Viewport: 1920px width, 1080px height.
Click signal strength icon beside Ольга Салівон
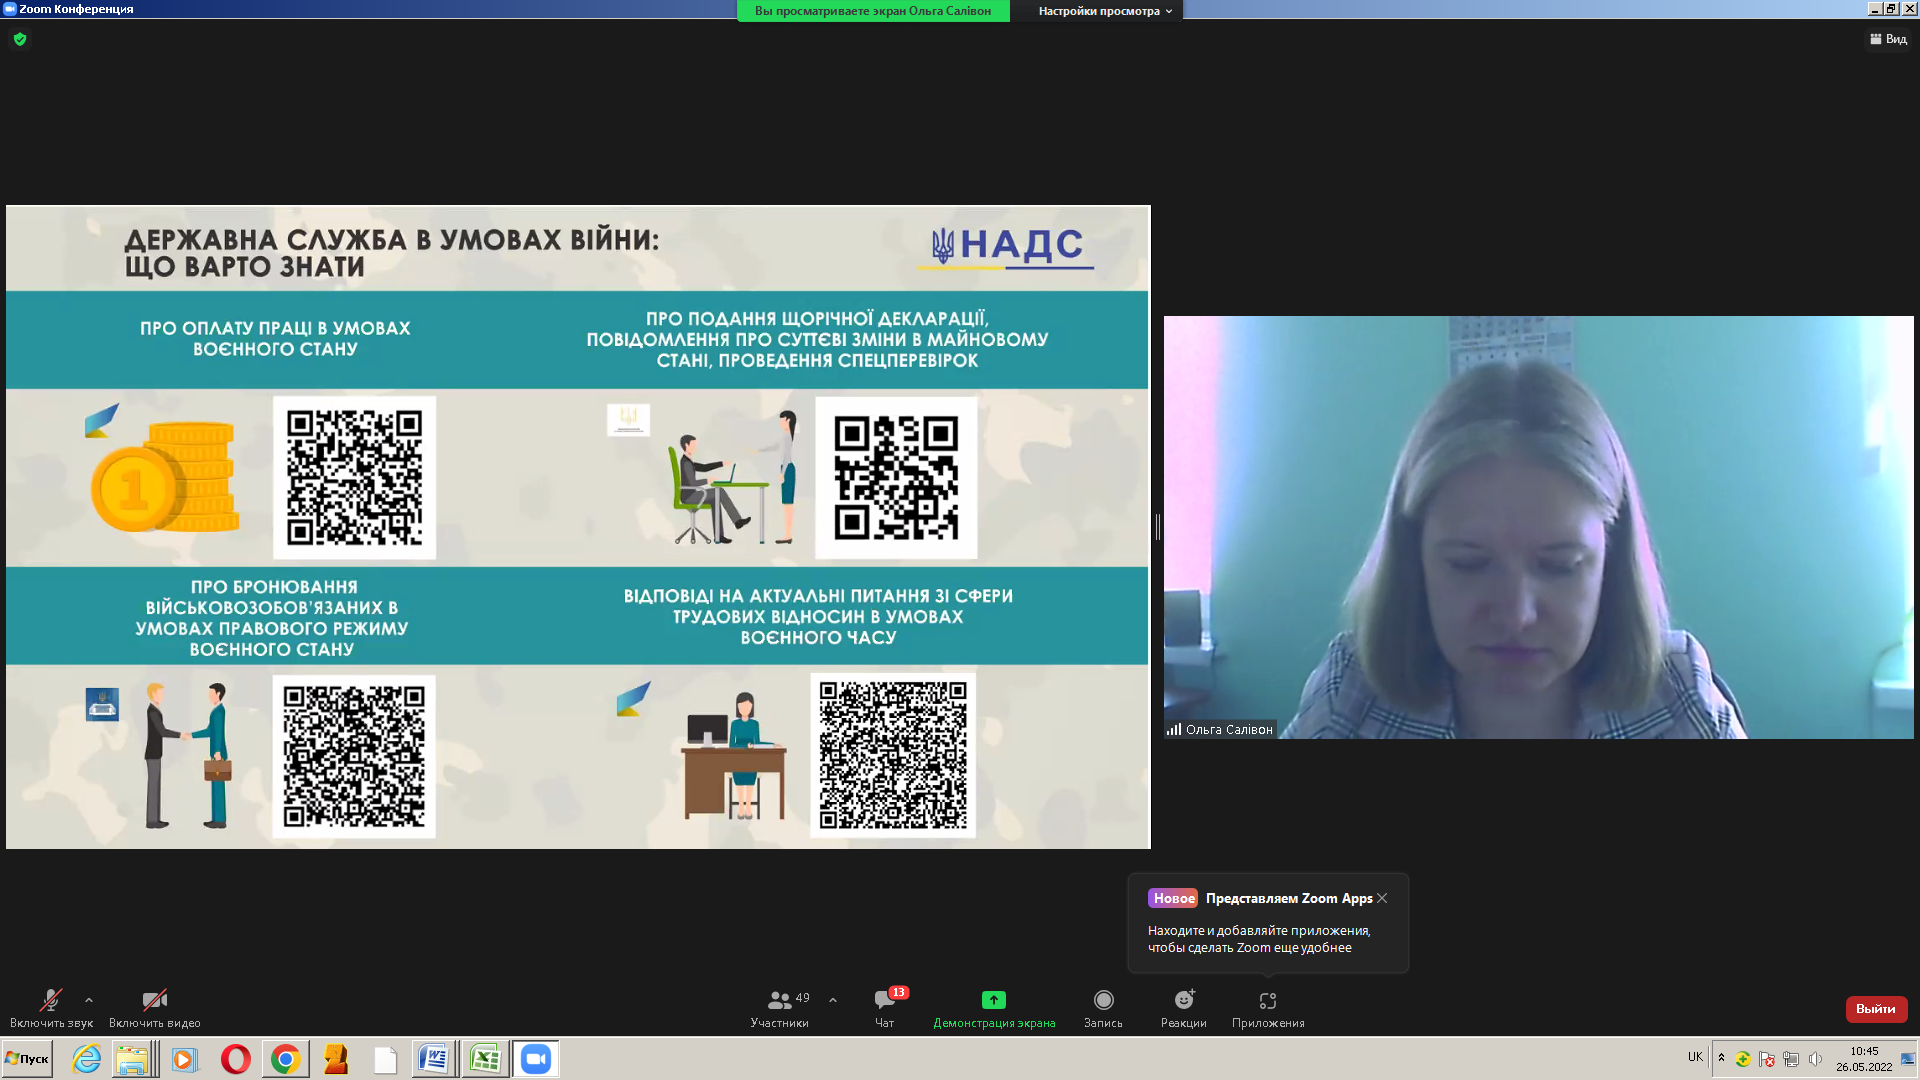tap(1174, 729)
